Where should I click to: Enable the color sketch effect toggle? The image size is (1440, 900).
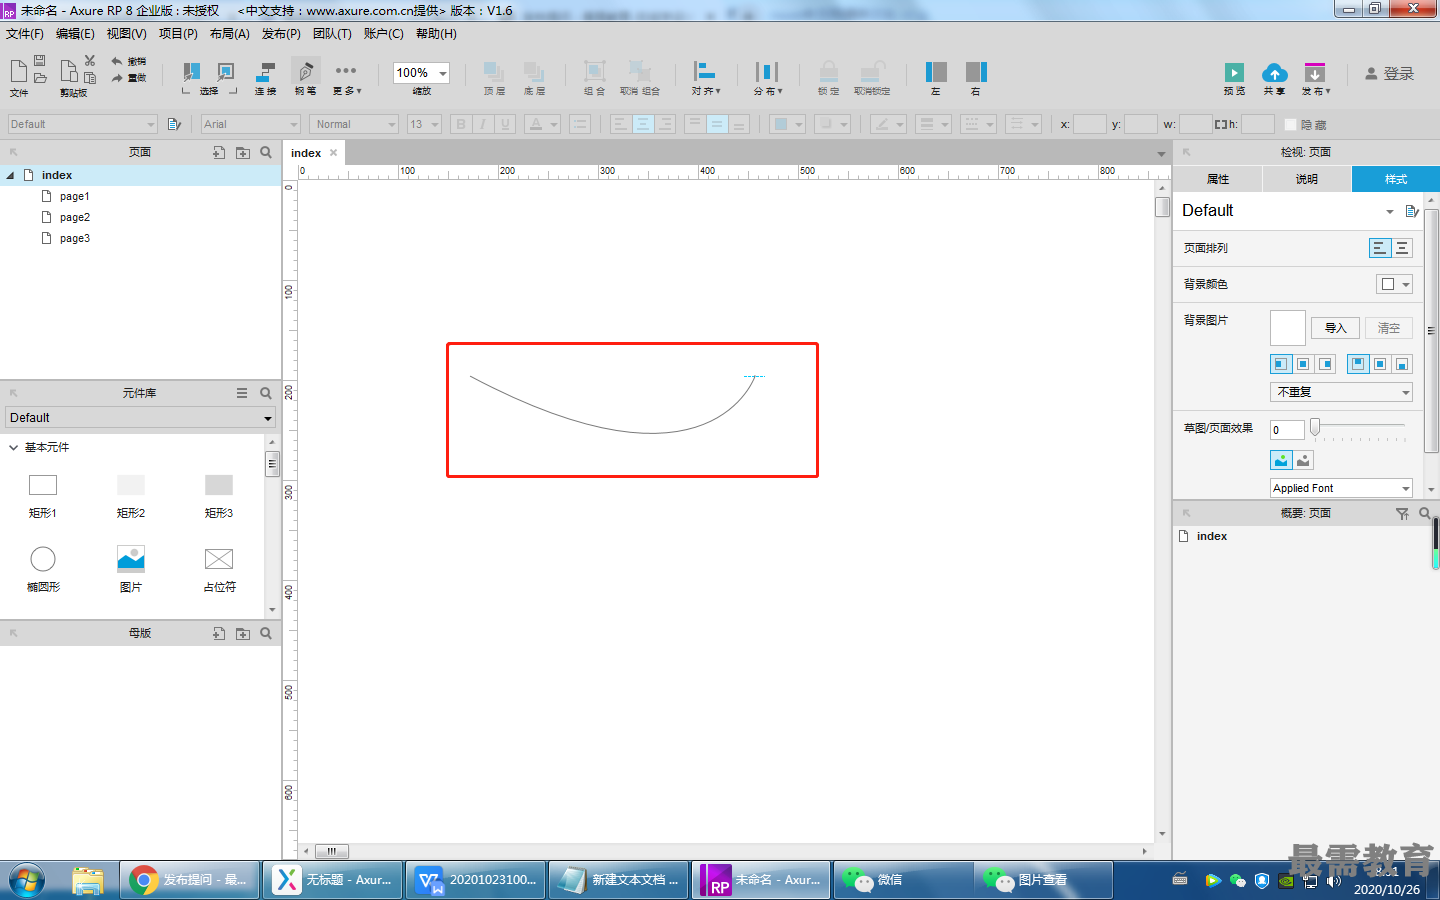coord(1281,460)
